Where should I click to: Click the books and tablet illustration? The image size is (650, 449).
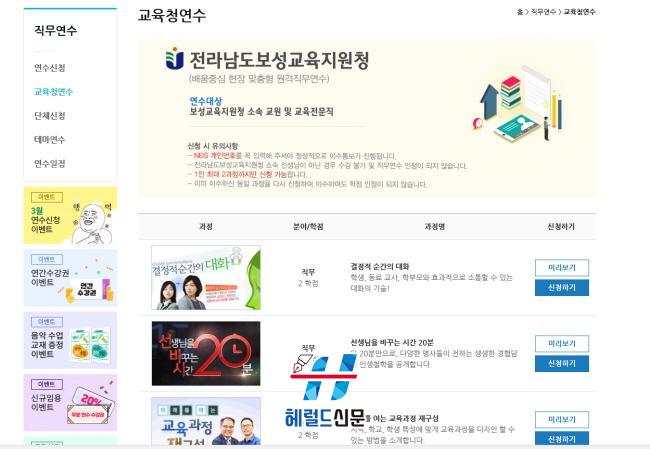(x=518, y=104)
